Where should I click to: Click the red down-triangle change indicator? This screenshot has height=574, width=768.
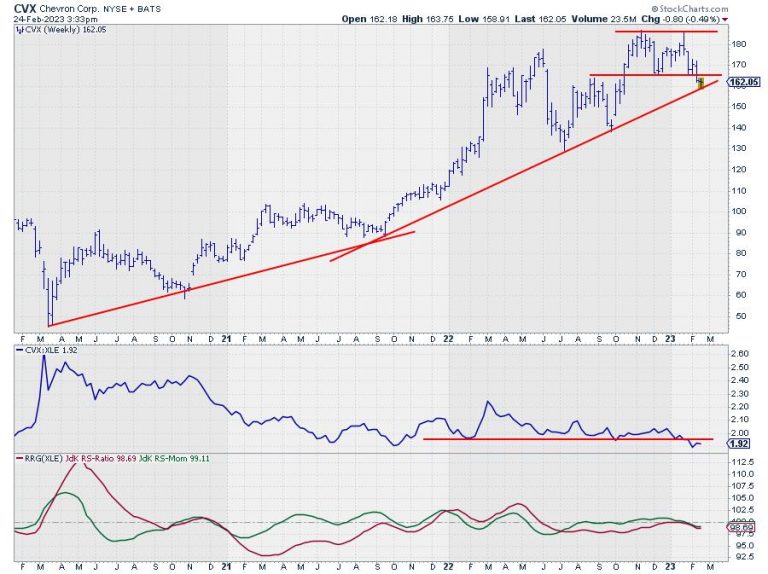click(x=725, y=20)
